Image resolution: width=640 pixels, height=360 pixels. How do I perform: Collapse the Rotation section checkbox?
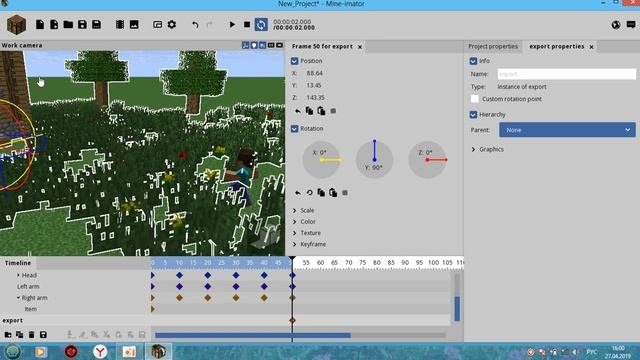[294, 129]
